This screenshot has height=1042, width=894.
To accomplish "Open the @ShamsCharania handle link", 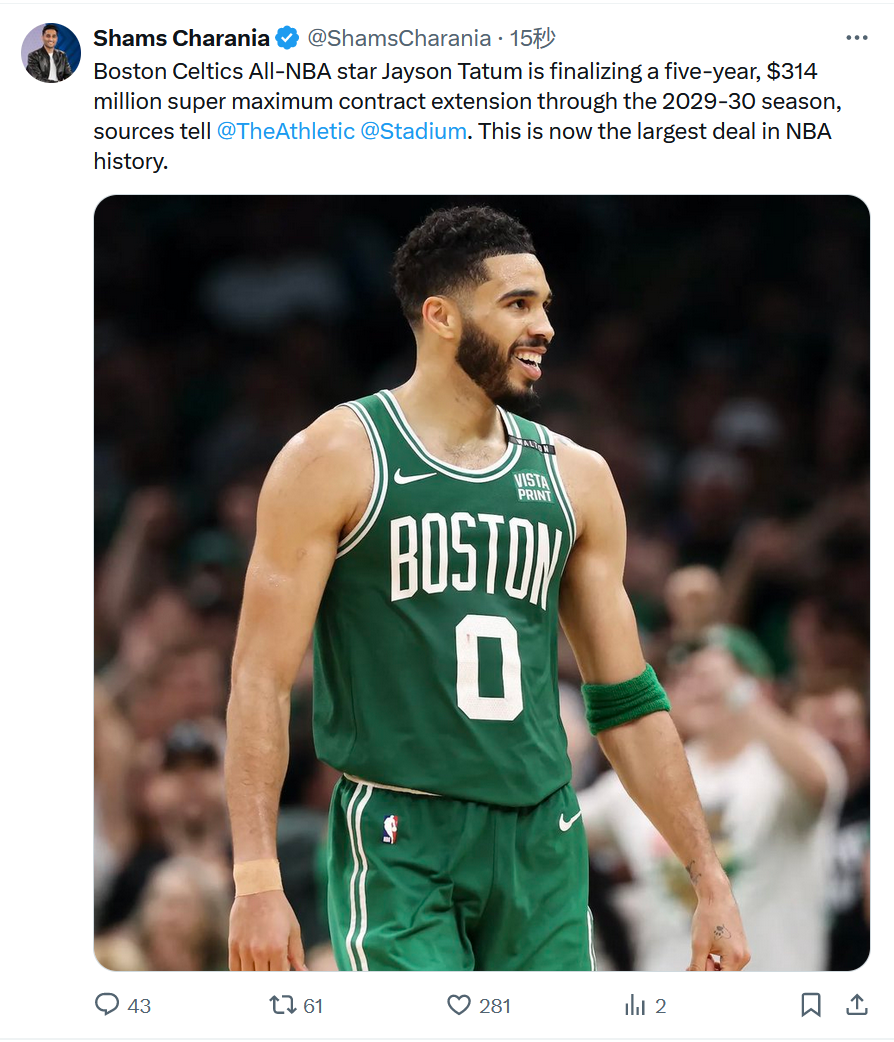I will [398, 39].
